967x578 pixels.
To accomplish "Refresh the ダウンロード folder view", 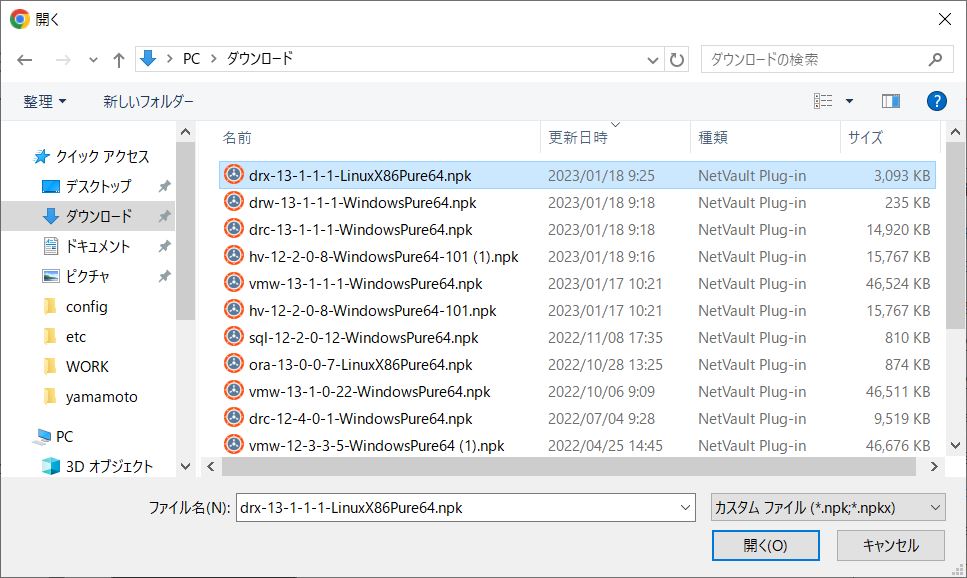I will 677,60.
